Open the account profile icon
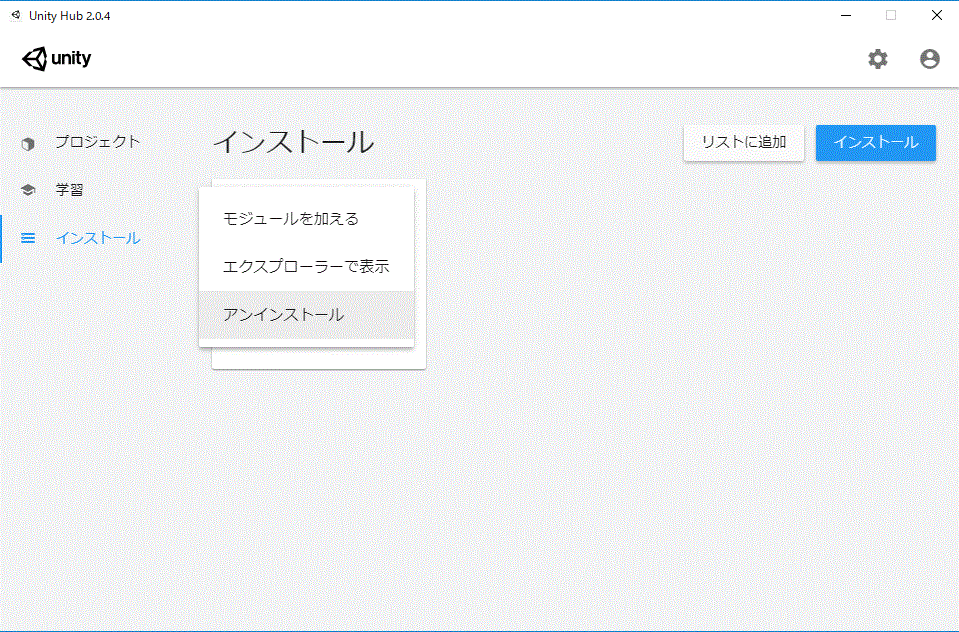Viewport: 959px width, 632px height. point(929,59)
